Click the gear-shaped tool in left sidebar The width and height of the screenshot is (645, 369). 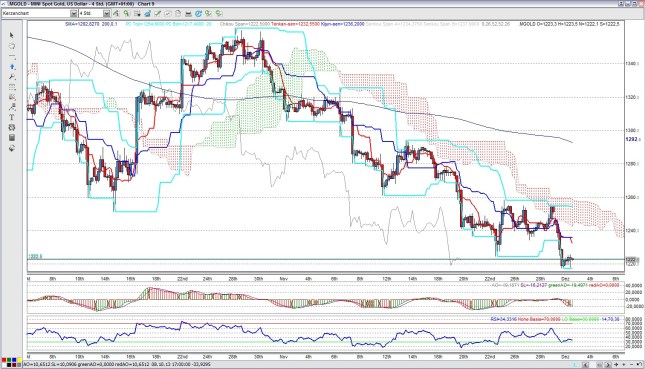(12, 128)
